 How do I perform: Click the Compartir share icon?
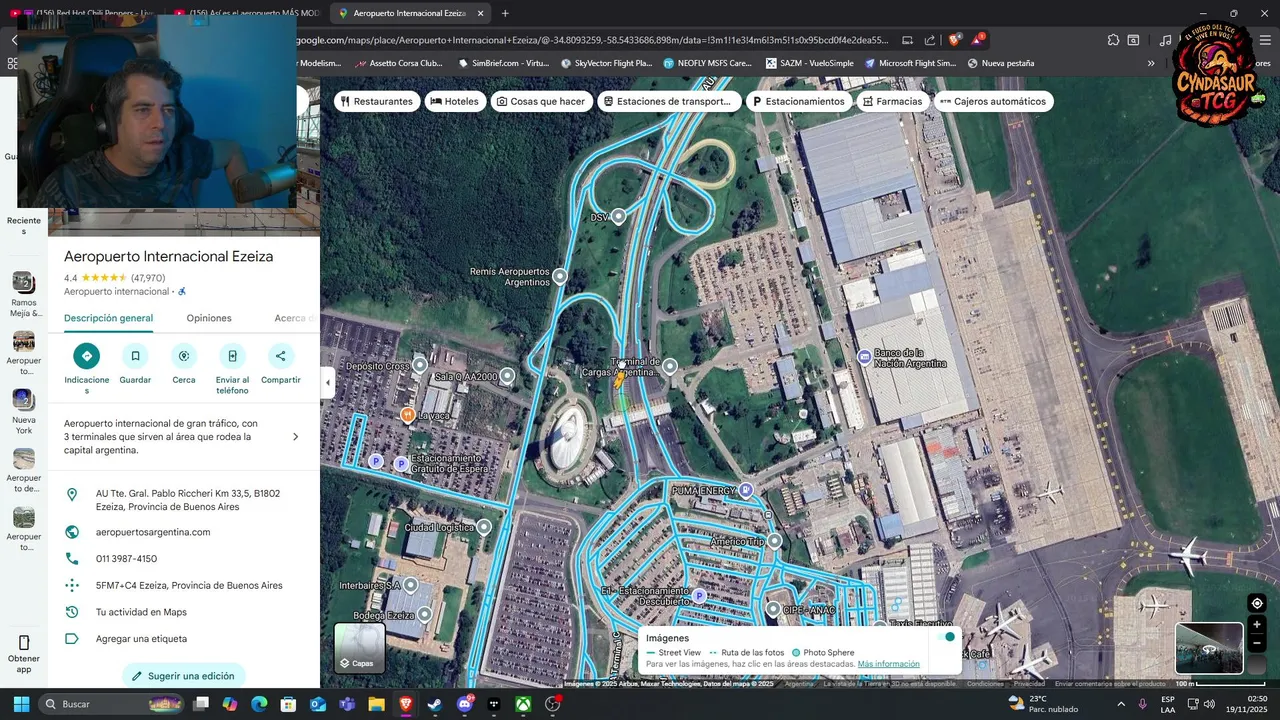pos(280,356)
